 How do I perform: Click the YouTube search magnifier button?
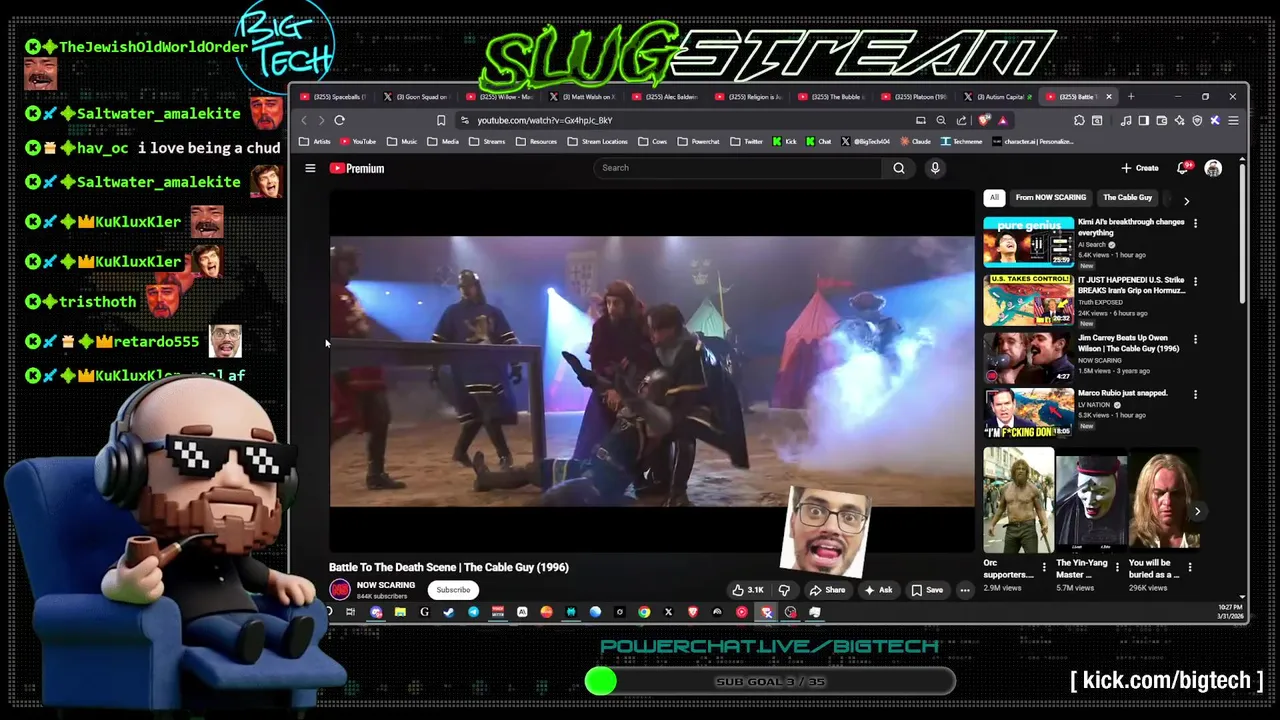pos(899,168)
